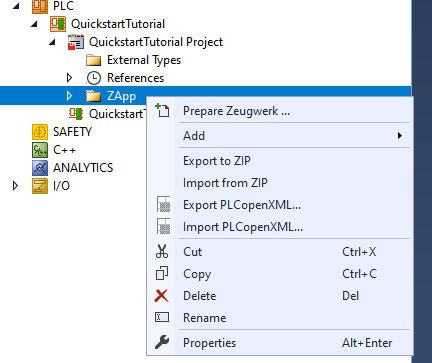Open the Add menu entry
This screenshot has height=363, width=432.
(x=280, y=136)
